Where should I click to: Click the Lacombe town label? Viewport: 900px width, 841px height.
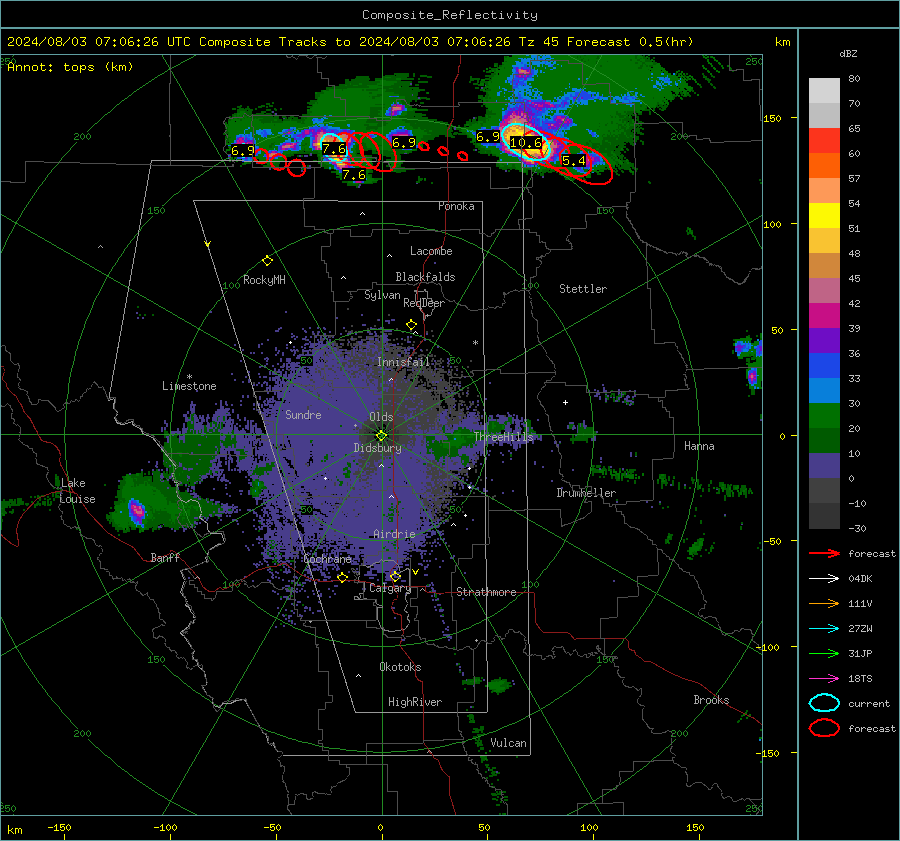tap(431, 251)
